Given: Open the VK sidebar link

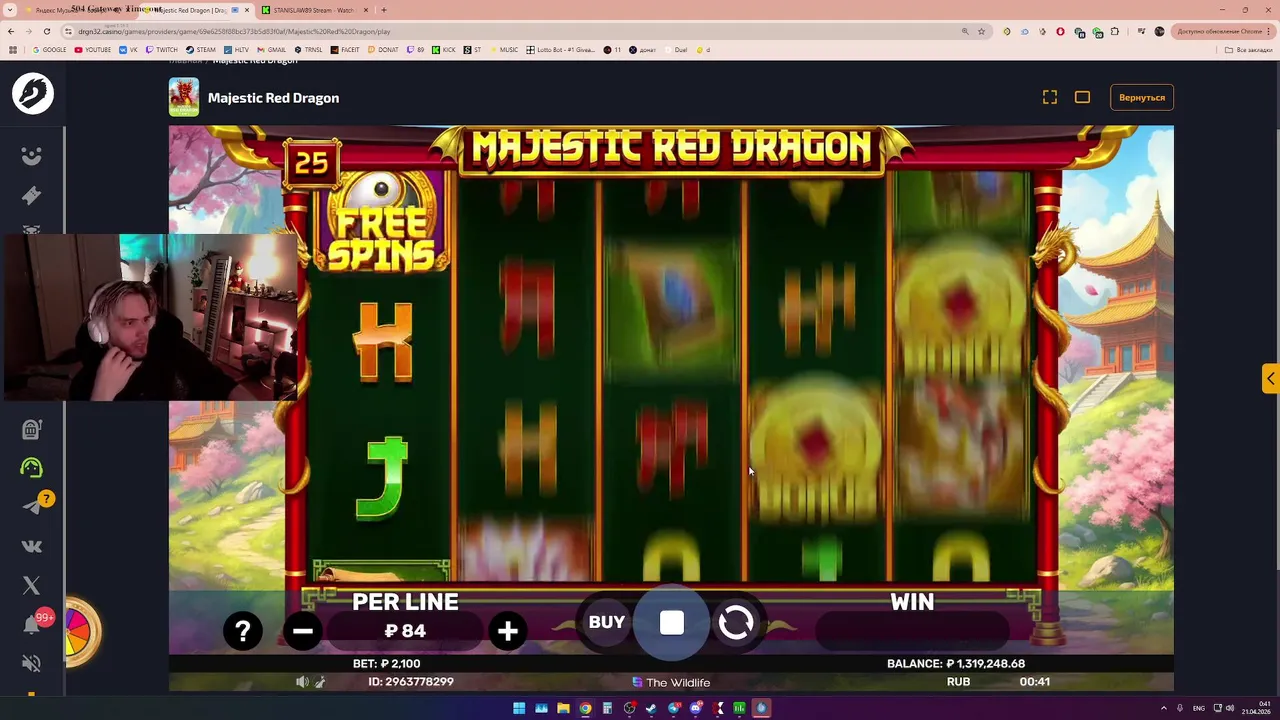Looking at the screenshot, I should (x=32, y=546).
